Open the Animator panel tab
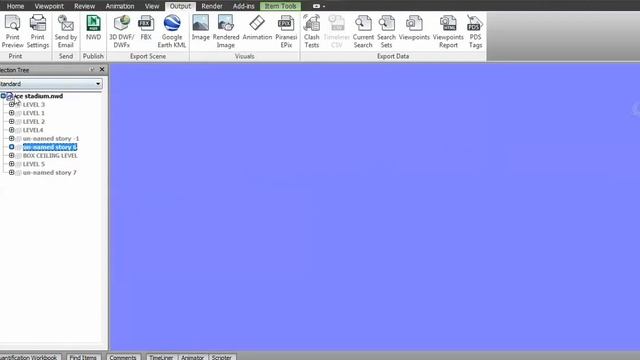640x360 pixels. click(192, 357)
